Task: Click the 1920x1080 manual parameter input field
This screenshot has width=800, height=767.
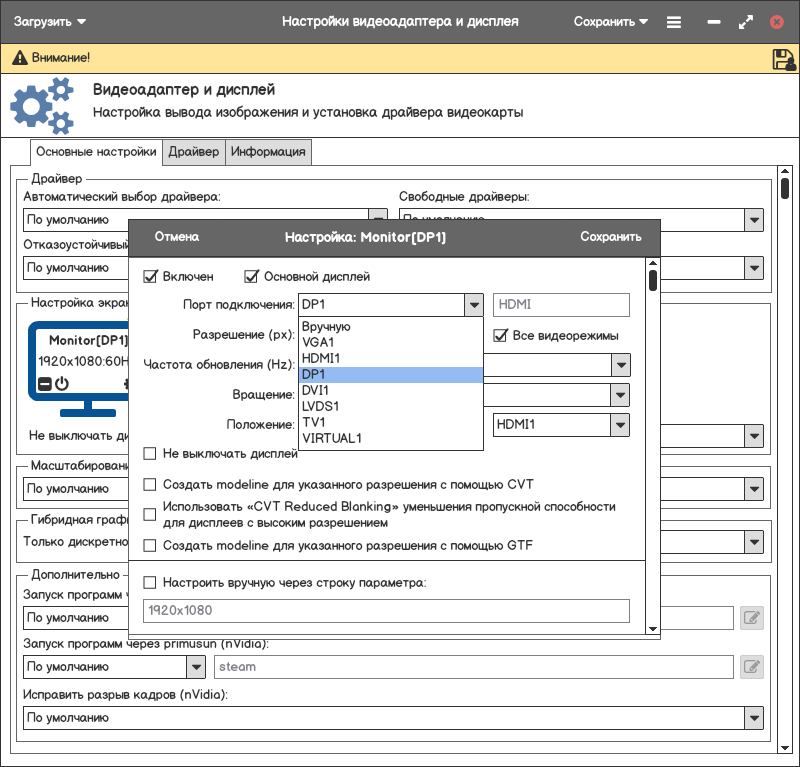Action: coord(386,610)
